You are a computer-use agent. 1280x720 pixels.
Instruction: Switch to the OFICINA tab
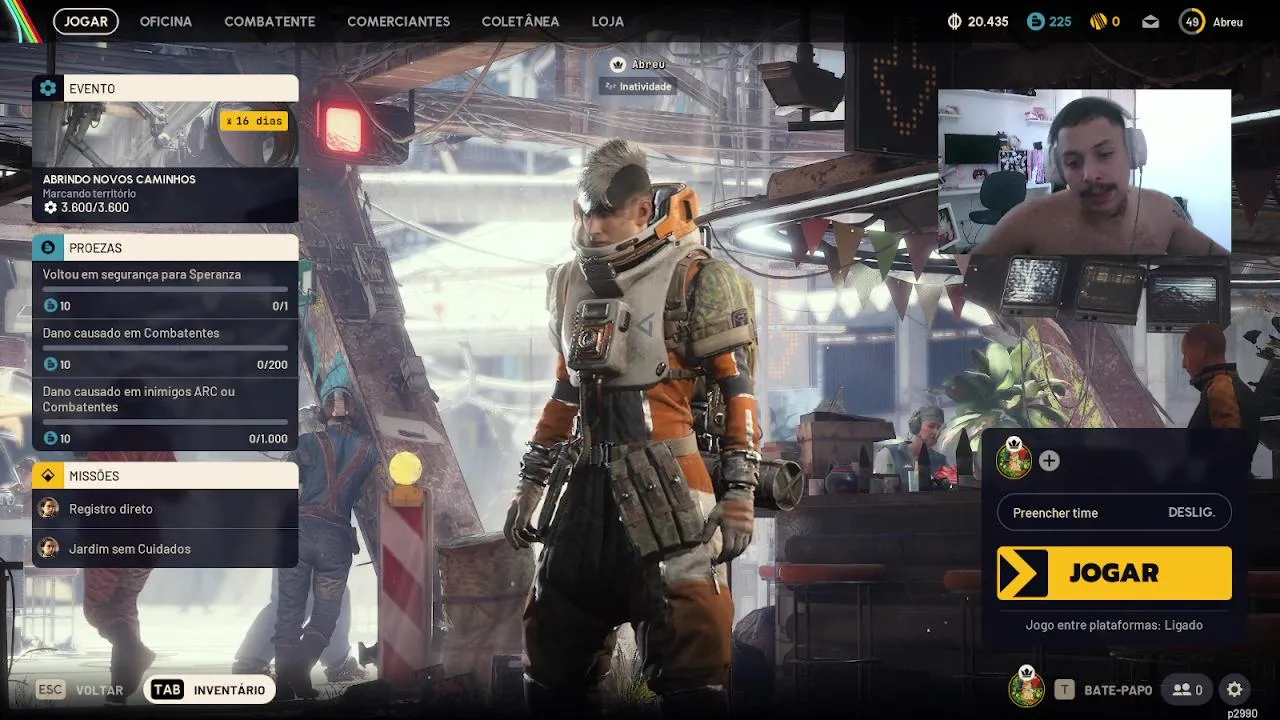click(166, 21)
